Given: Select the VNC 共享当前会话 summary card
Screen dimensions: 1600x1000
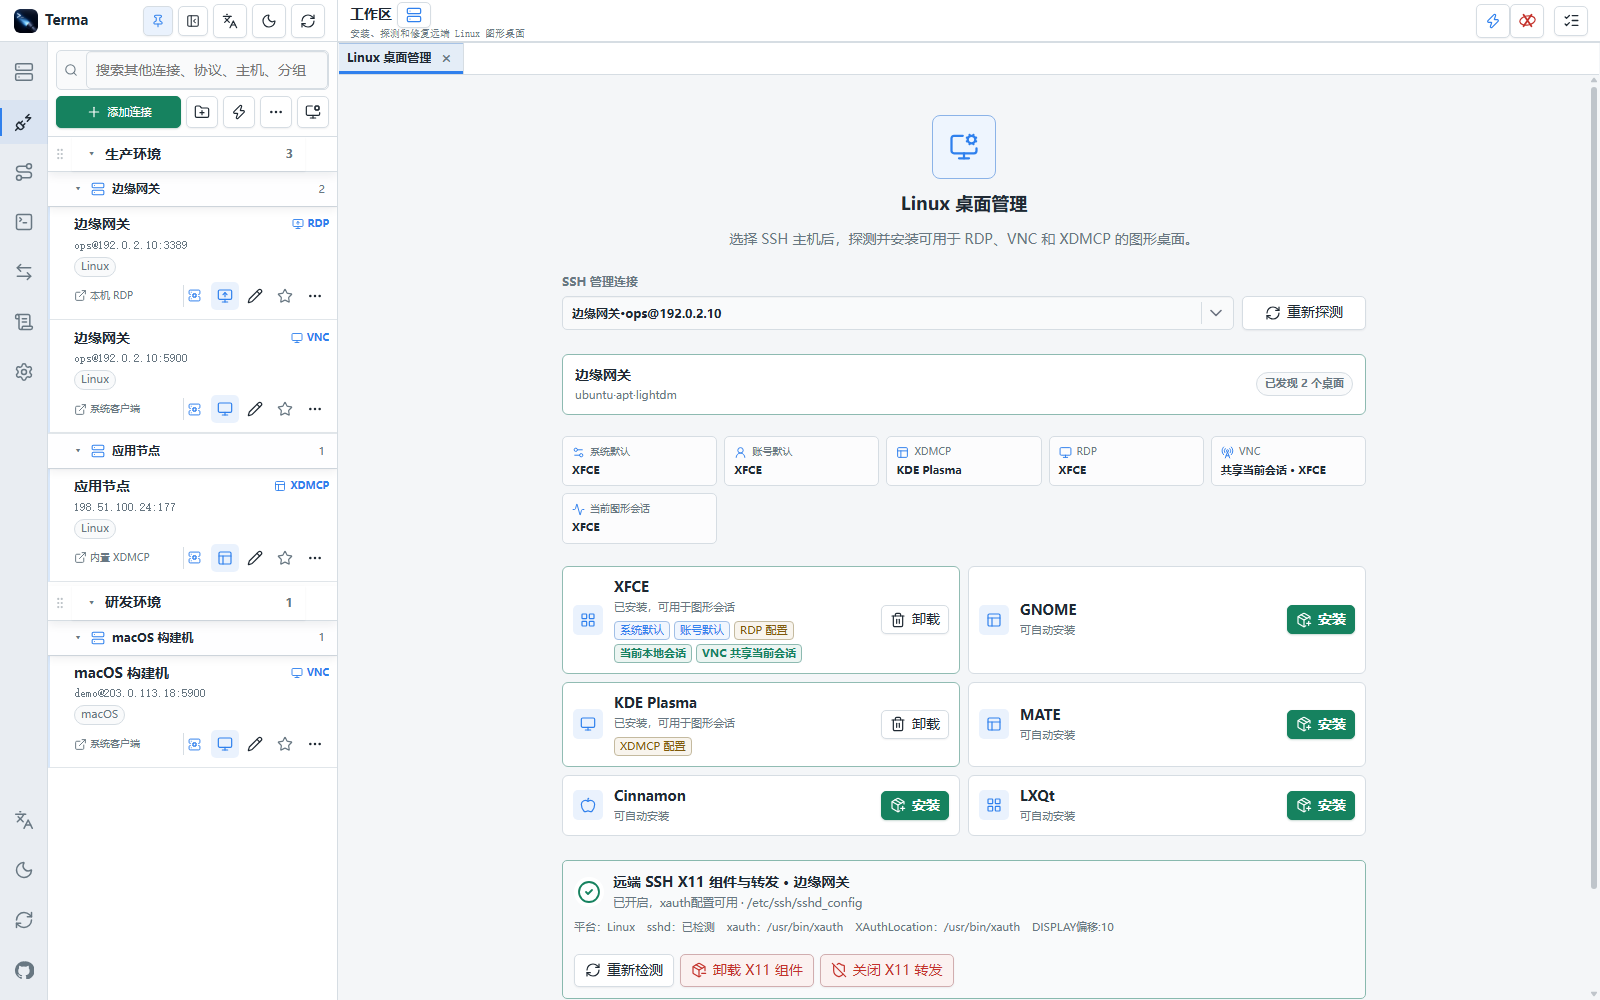Looking at the screenshot, I should click(x=1288, y=461).
